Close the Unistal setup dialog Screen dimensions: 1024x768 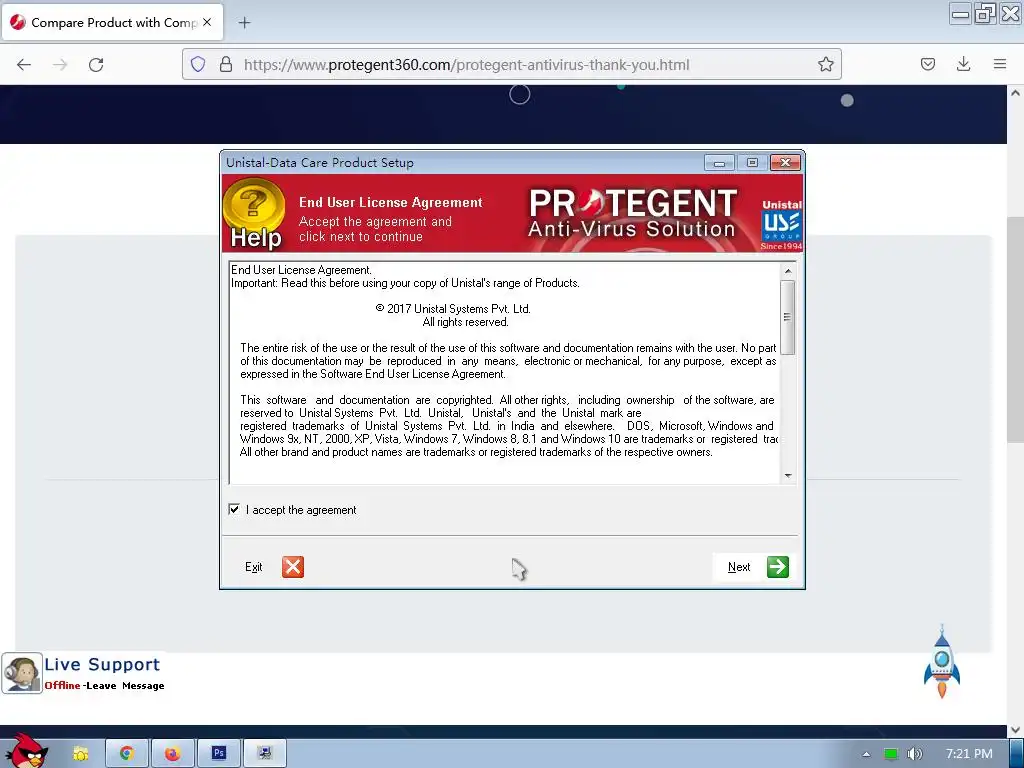(x=785, y=163)
